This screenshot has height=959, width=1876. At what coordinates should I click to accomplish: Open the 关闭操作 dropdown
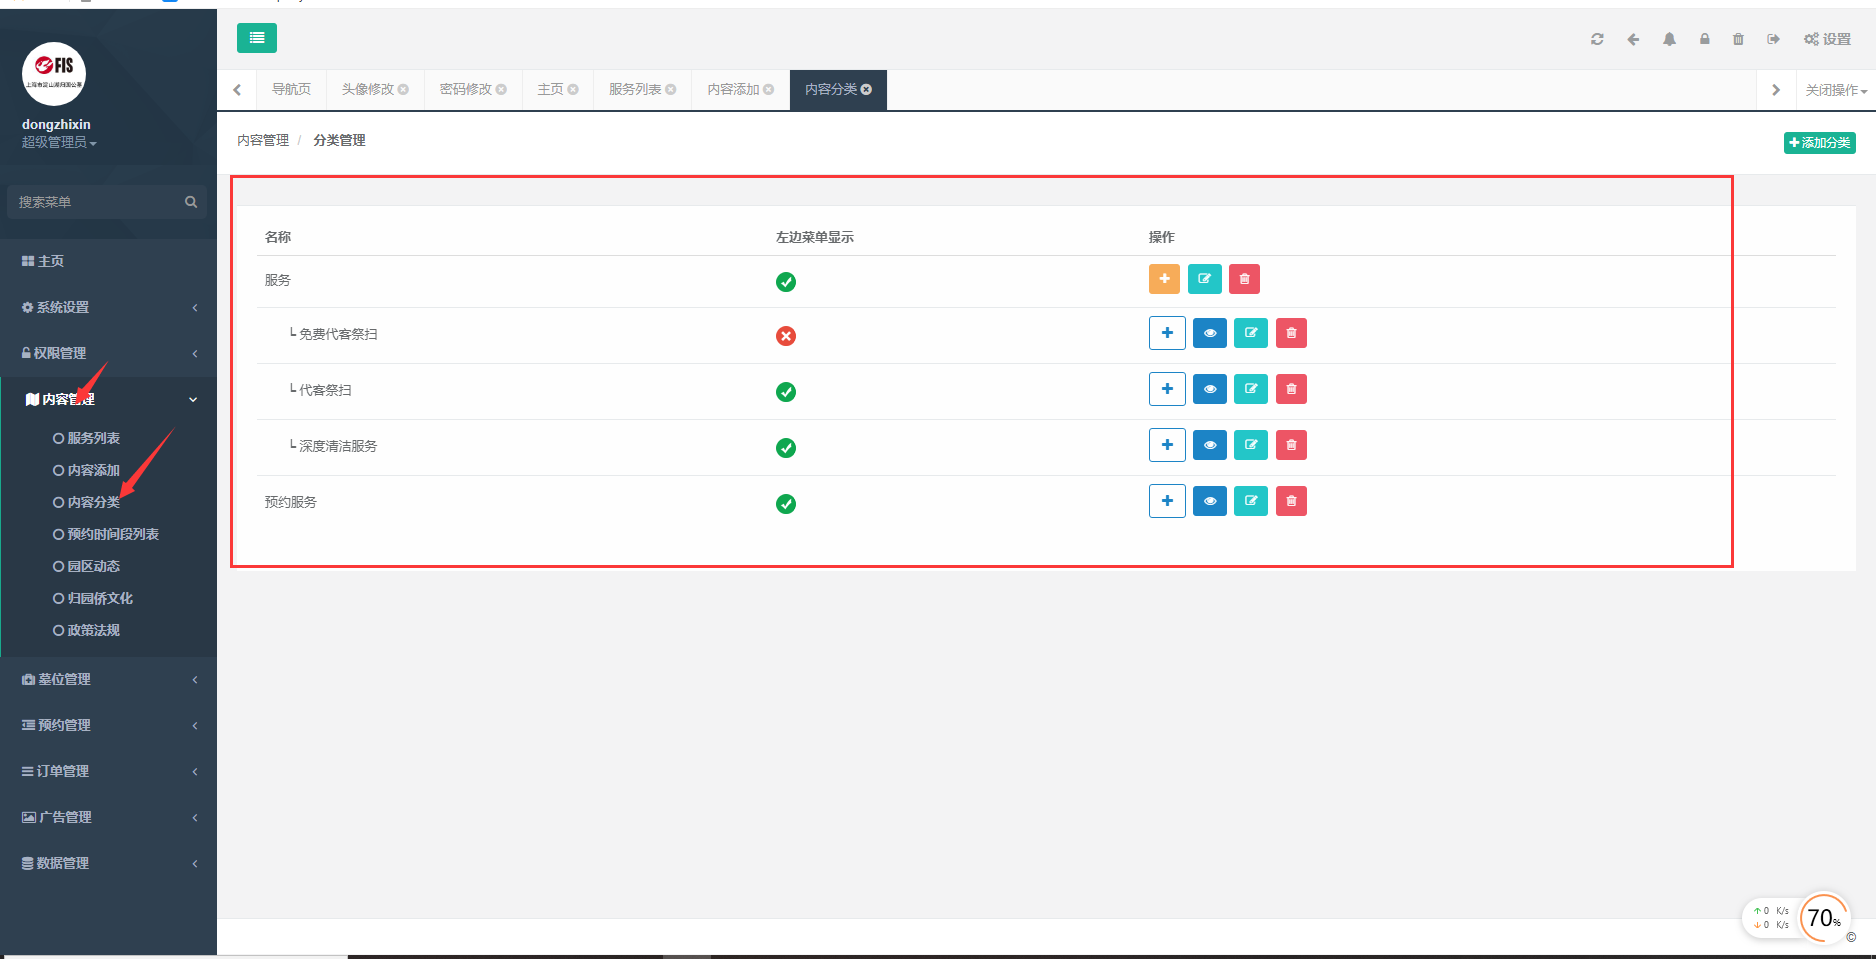[1836, 90]
